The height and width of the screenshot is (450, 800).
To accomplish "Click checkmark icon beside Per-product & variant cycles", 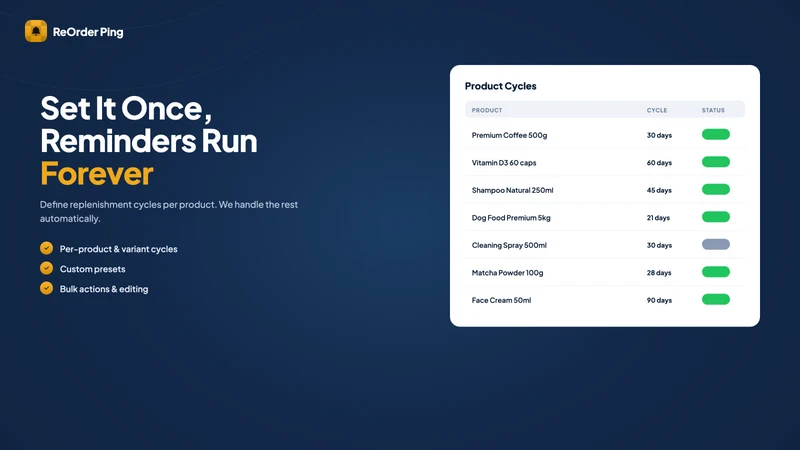I will click(x=46, y=248).
